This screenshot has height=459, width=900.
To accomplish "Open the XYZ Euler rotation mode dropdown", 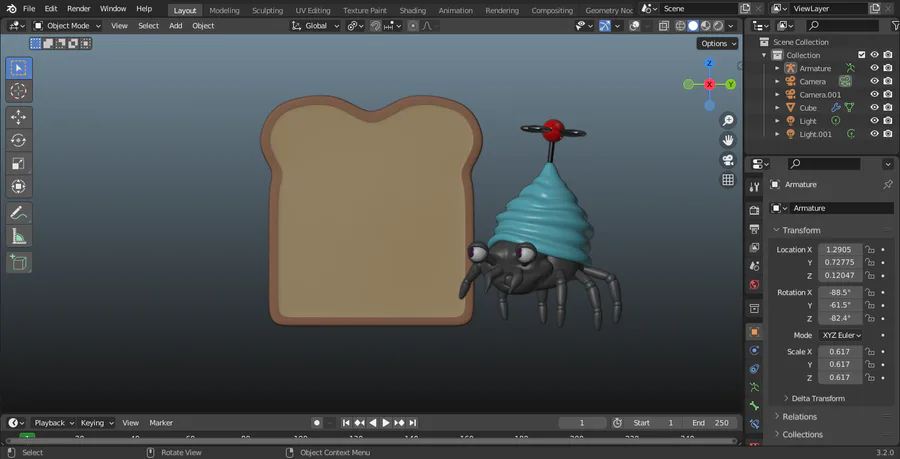I will (x=841, y=335).
